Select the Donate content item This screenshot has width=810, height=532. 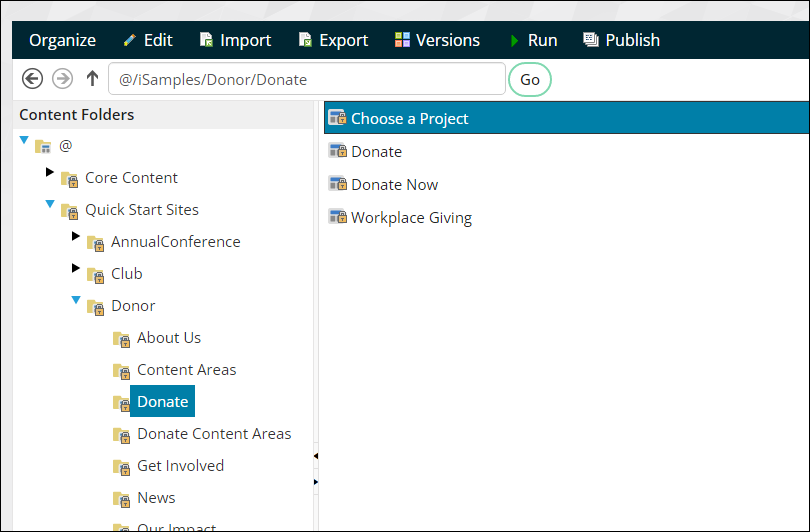(x=377, y=151)
